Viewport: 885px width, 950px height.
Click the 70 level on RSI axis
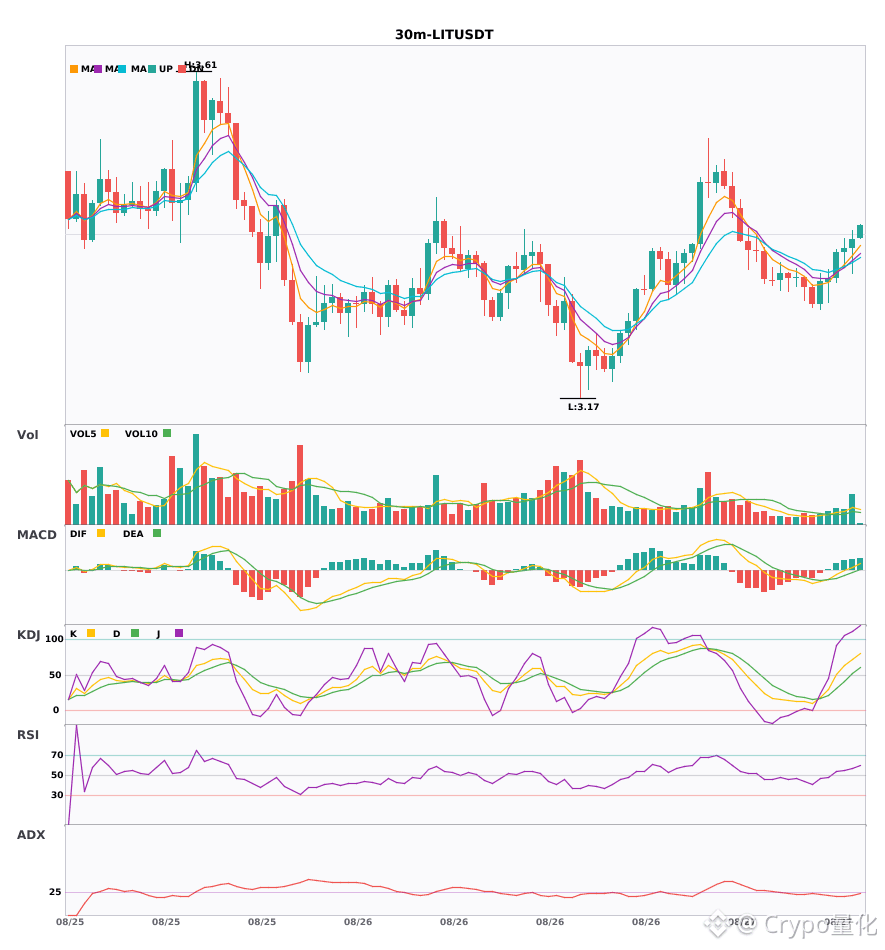click(x=57, y=755)
